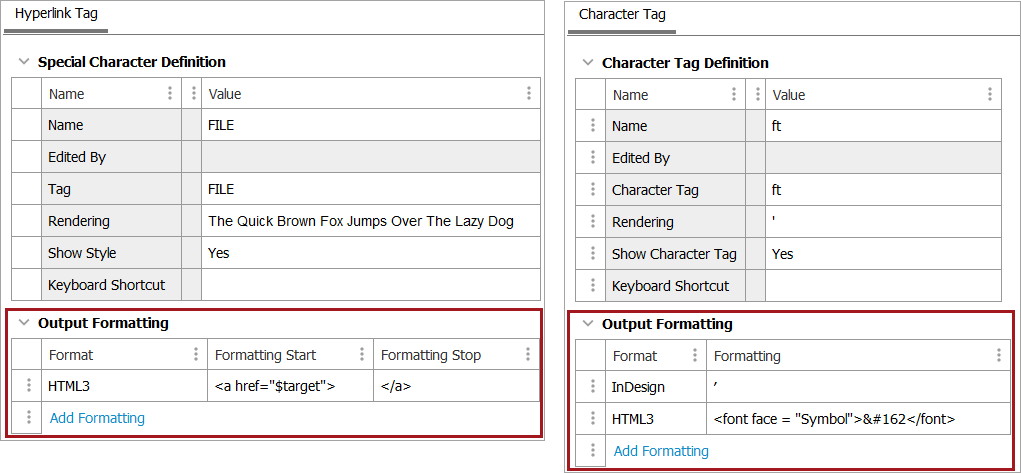Edit Character Tag Rendering apostrophe value

click(884, 222)
